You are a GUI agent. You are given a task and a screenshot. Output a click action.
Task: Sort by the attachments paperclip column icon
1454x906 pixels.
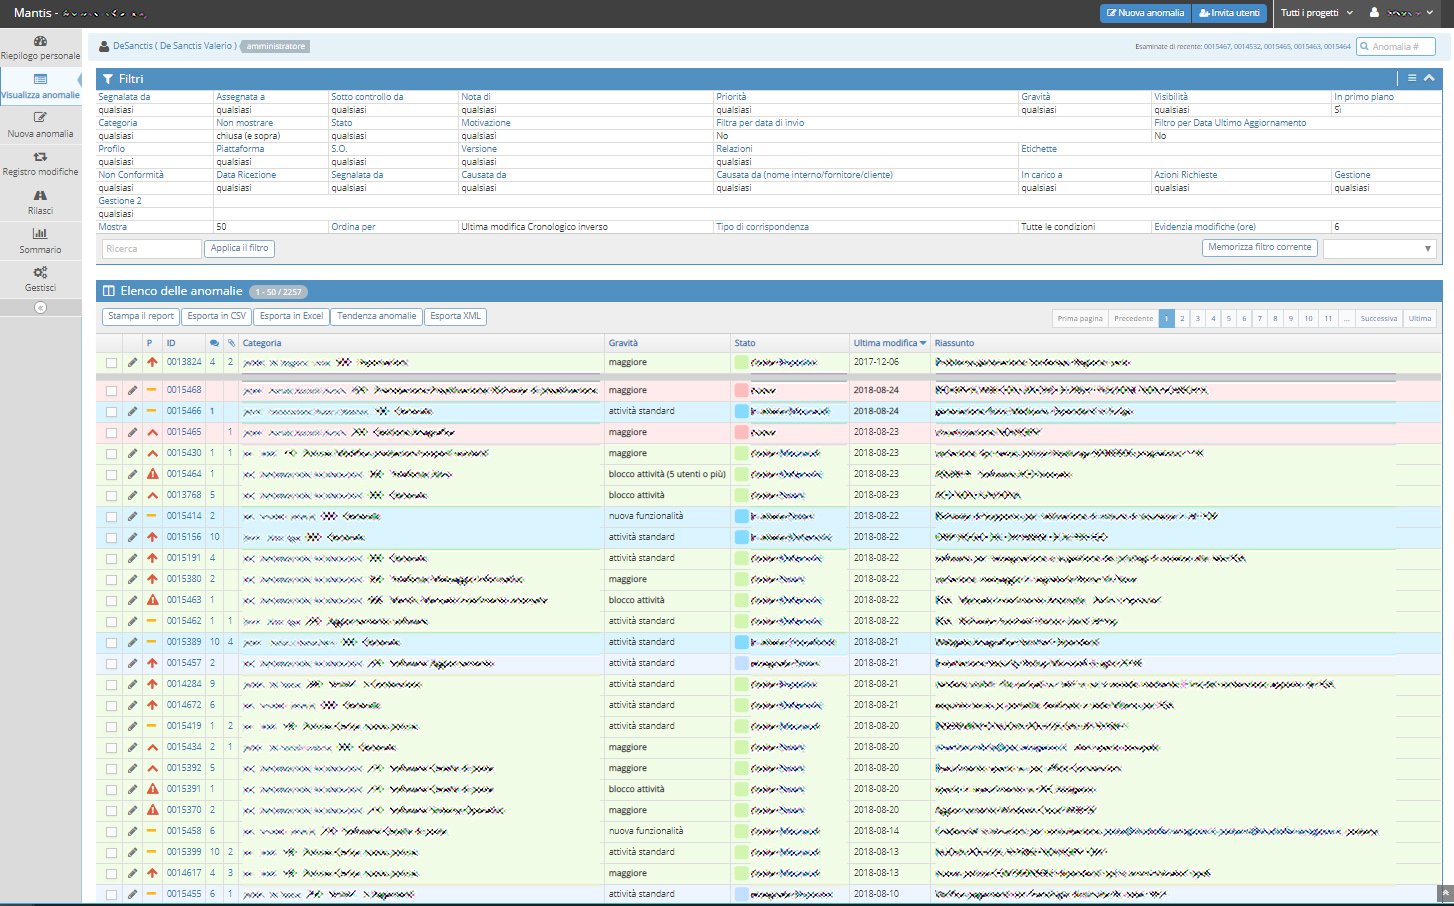231,343
